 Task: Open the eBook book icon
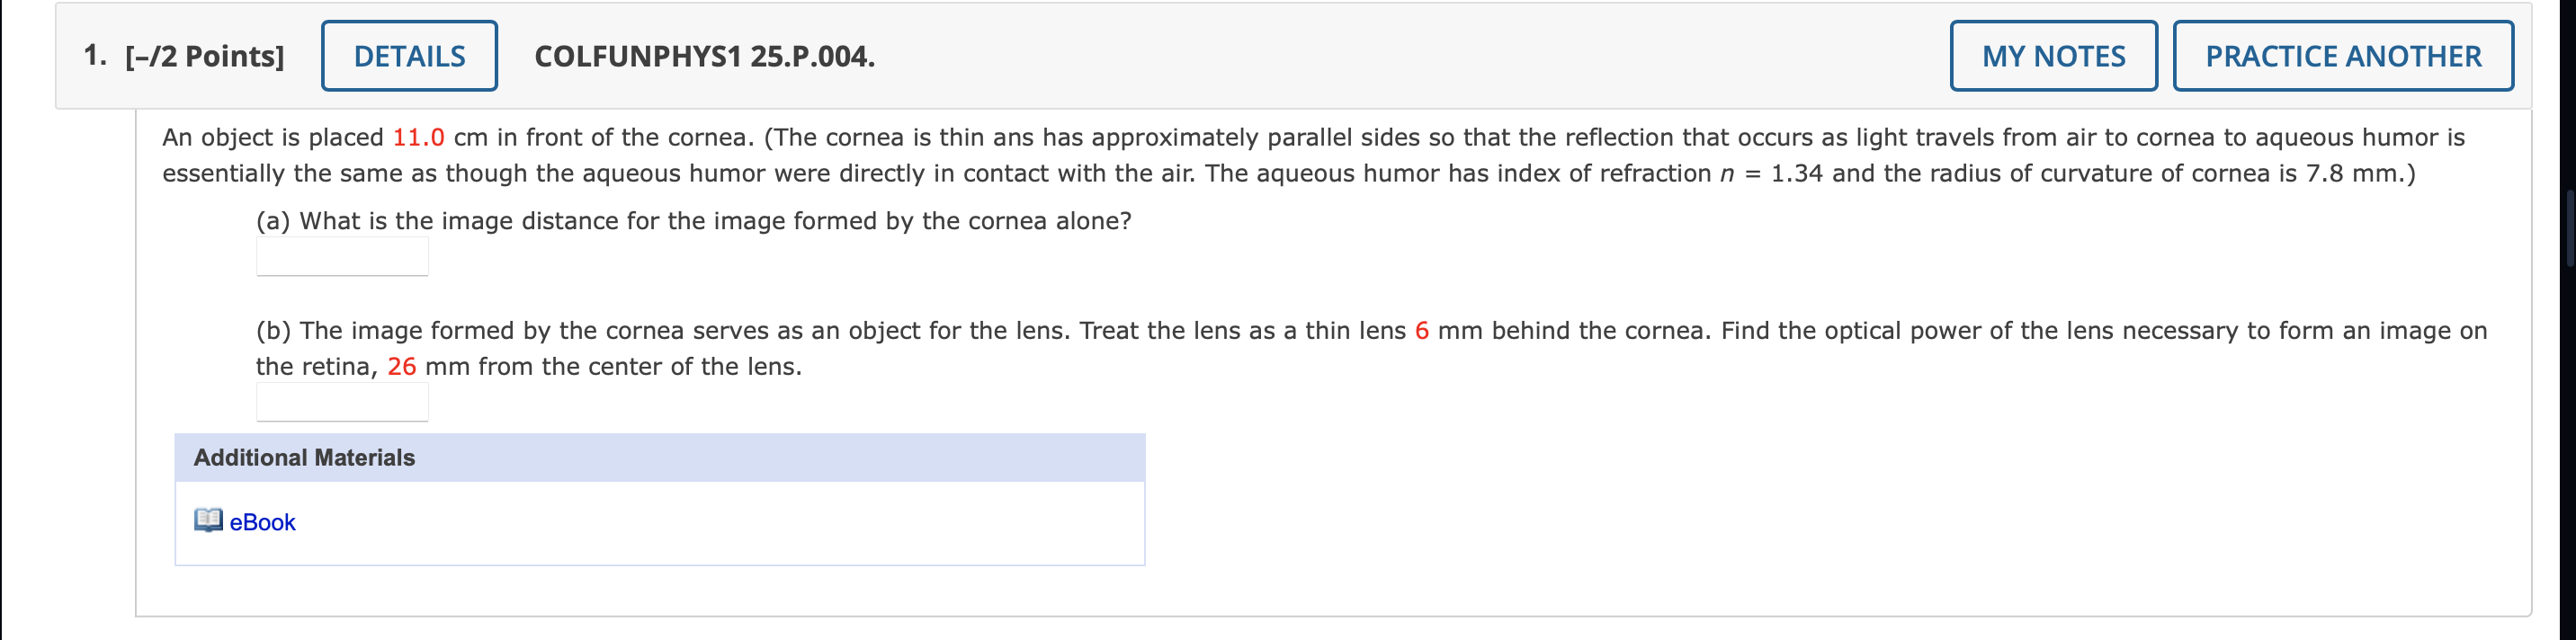208,521
